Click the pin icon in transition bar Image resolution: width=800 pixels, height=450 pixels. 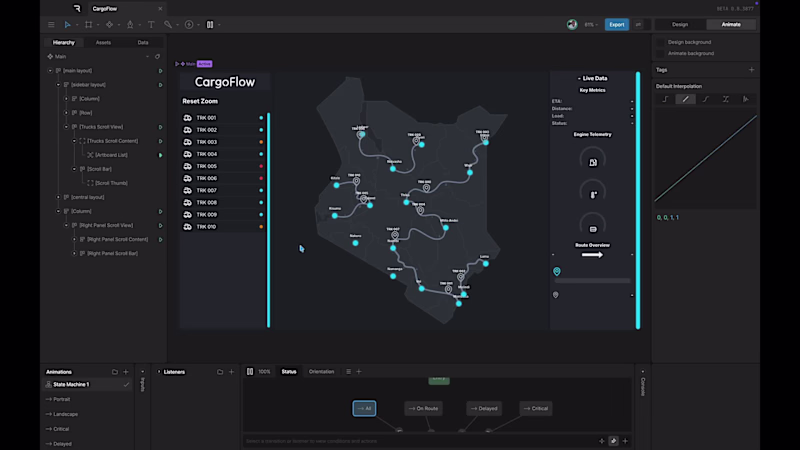(613, 441)
